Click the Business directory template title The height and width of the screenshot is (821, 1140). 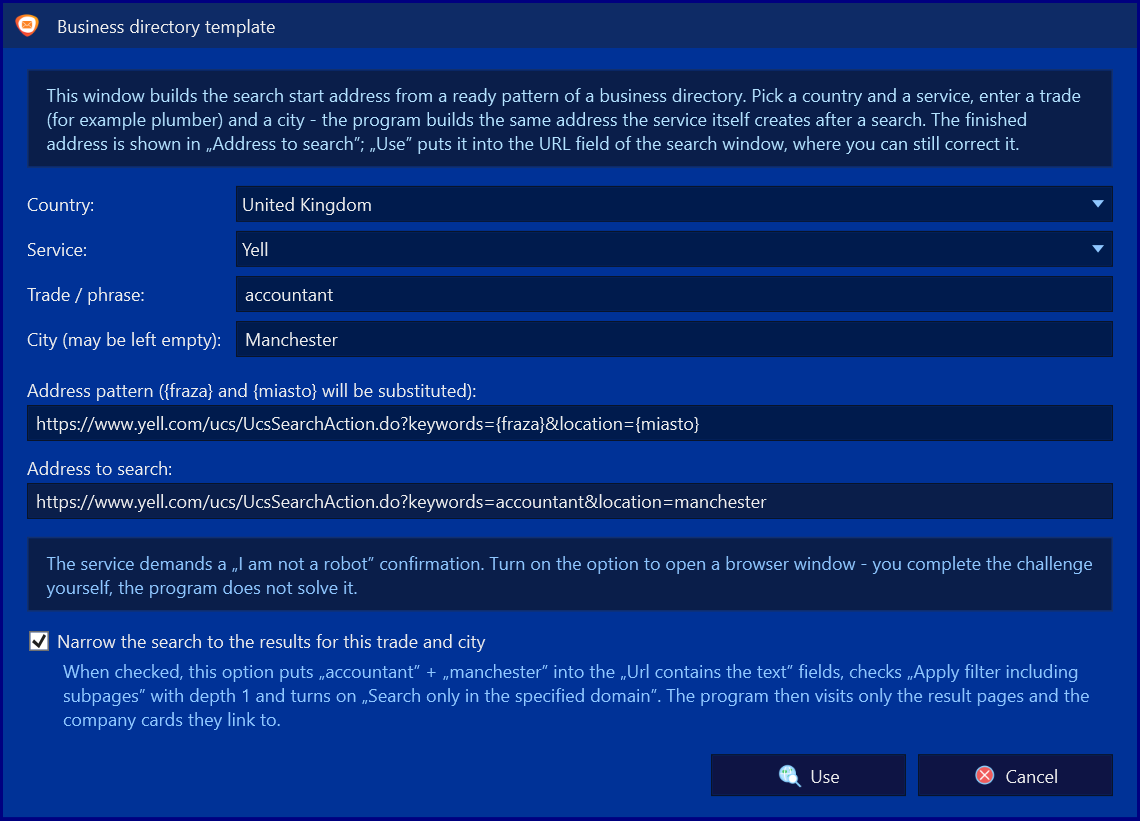(x=166, y=27)
